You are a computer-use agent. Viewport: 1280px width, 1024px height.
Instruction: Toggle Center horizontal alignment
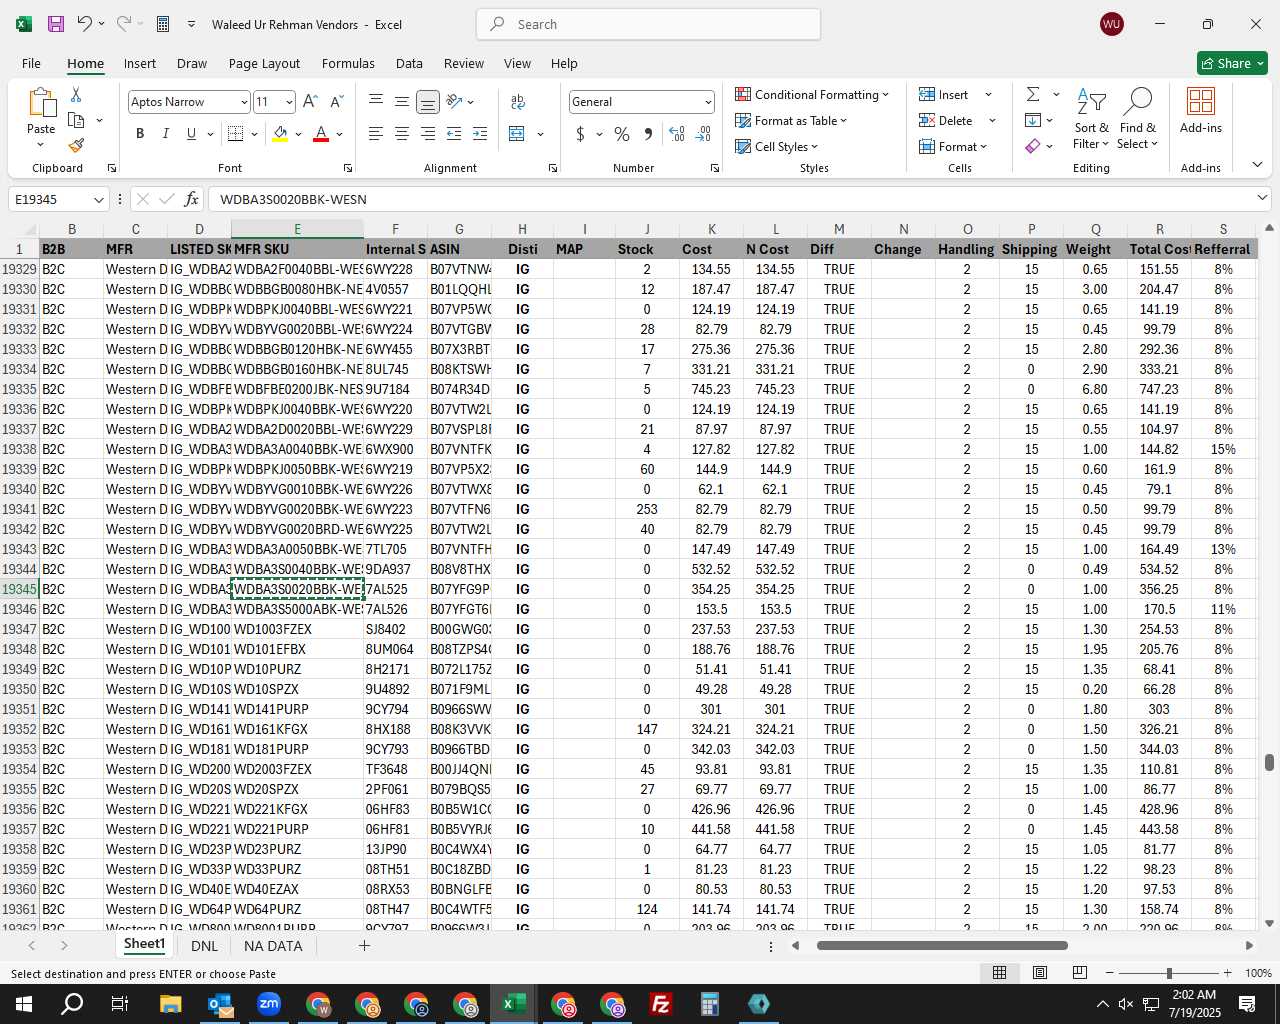(402, 134)
